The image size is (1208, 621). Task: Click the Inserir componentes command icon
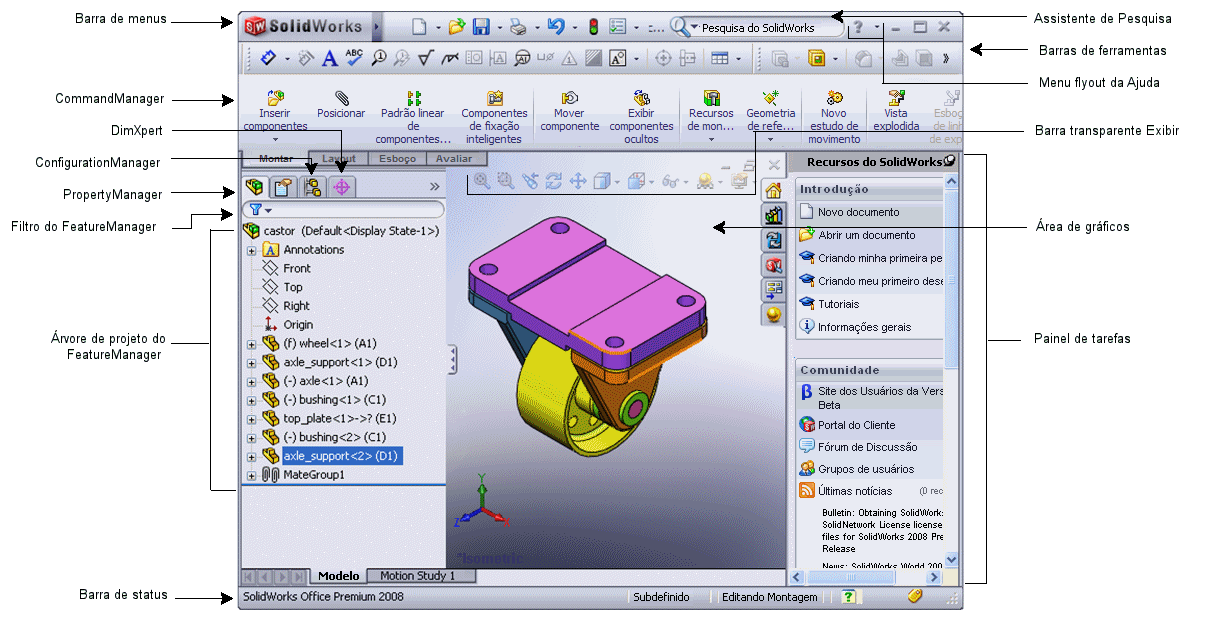tap(276, 98)
